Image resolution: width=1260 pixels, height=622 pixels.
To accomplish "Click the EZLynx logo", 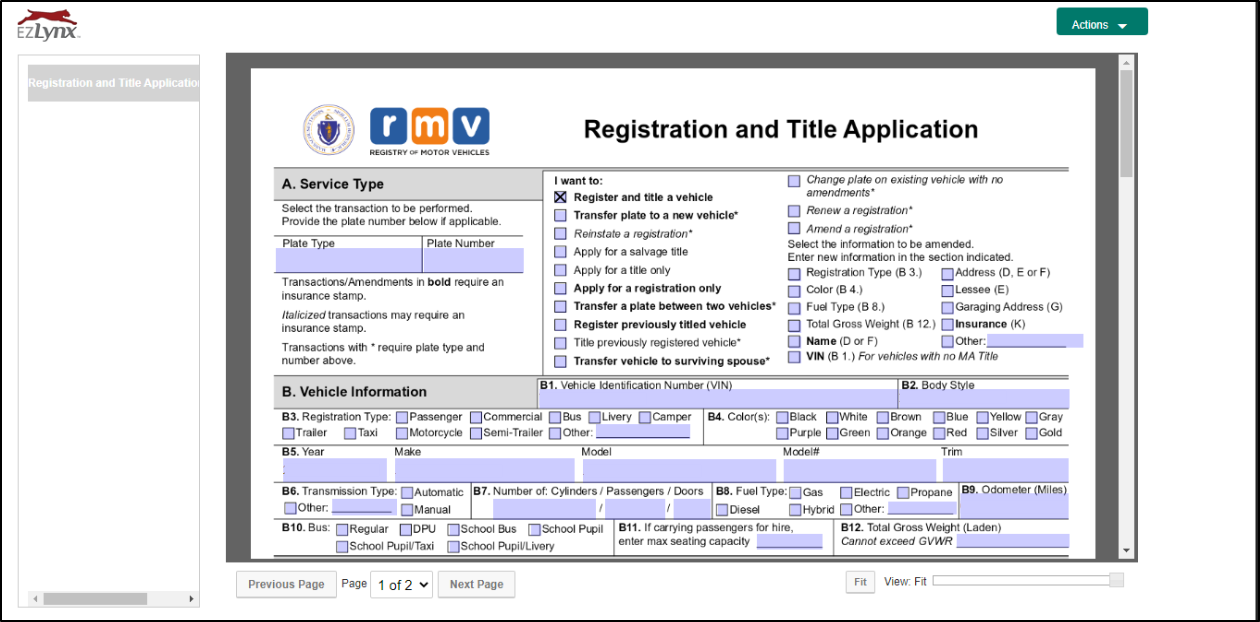I will pos(48,24).
